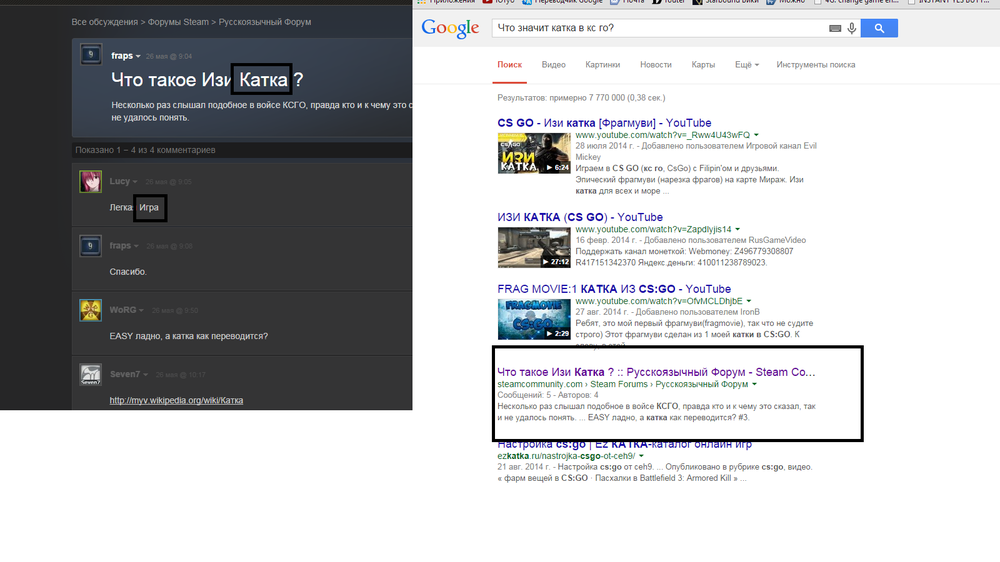This screenshot has height=562, width=1000.
Task: Expand the fraps username dropdown in the post header
Action: click(x=139, y=56)
